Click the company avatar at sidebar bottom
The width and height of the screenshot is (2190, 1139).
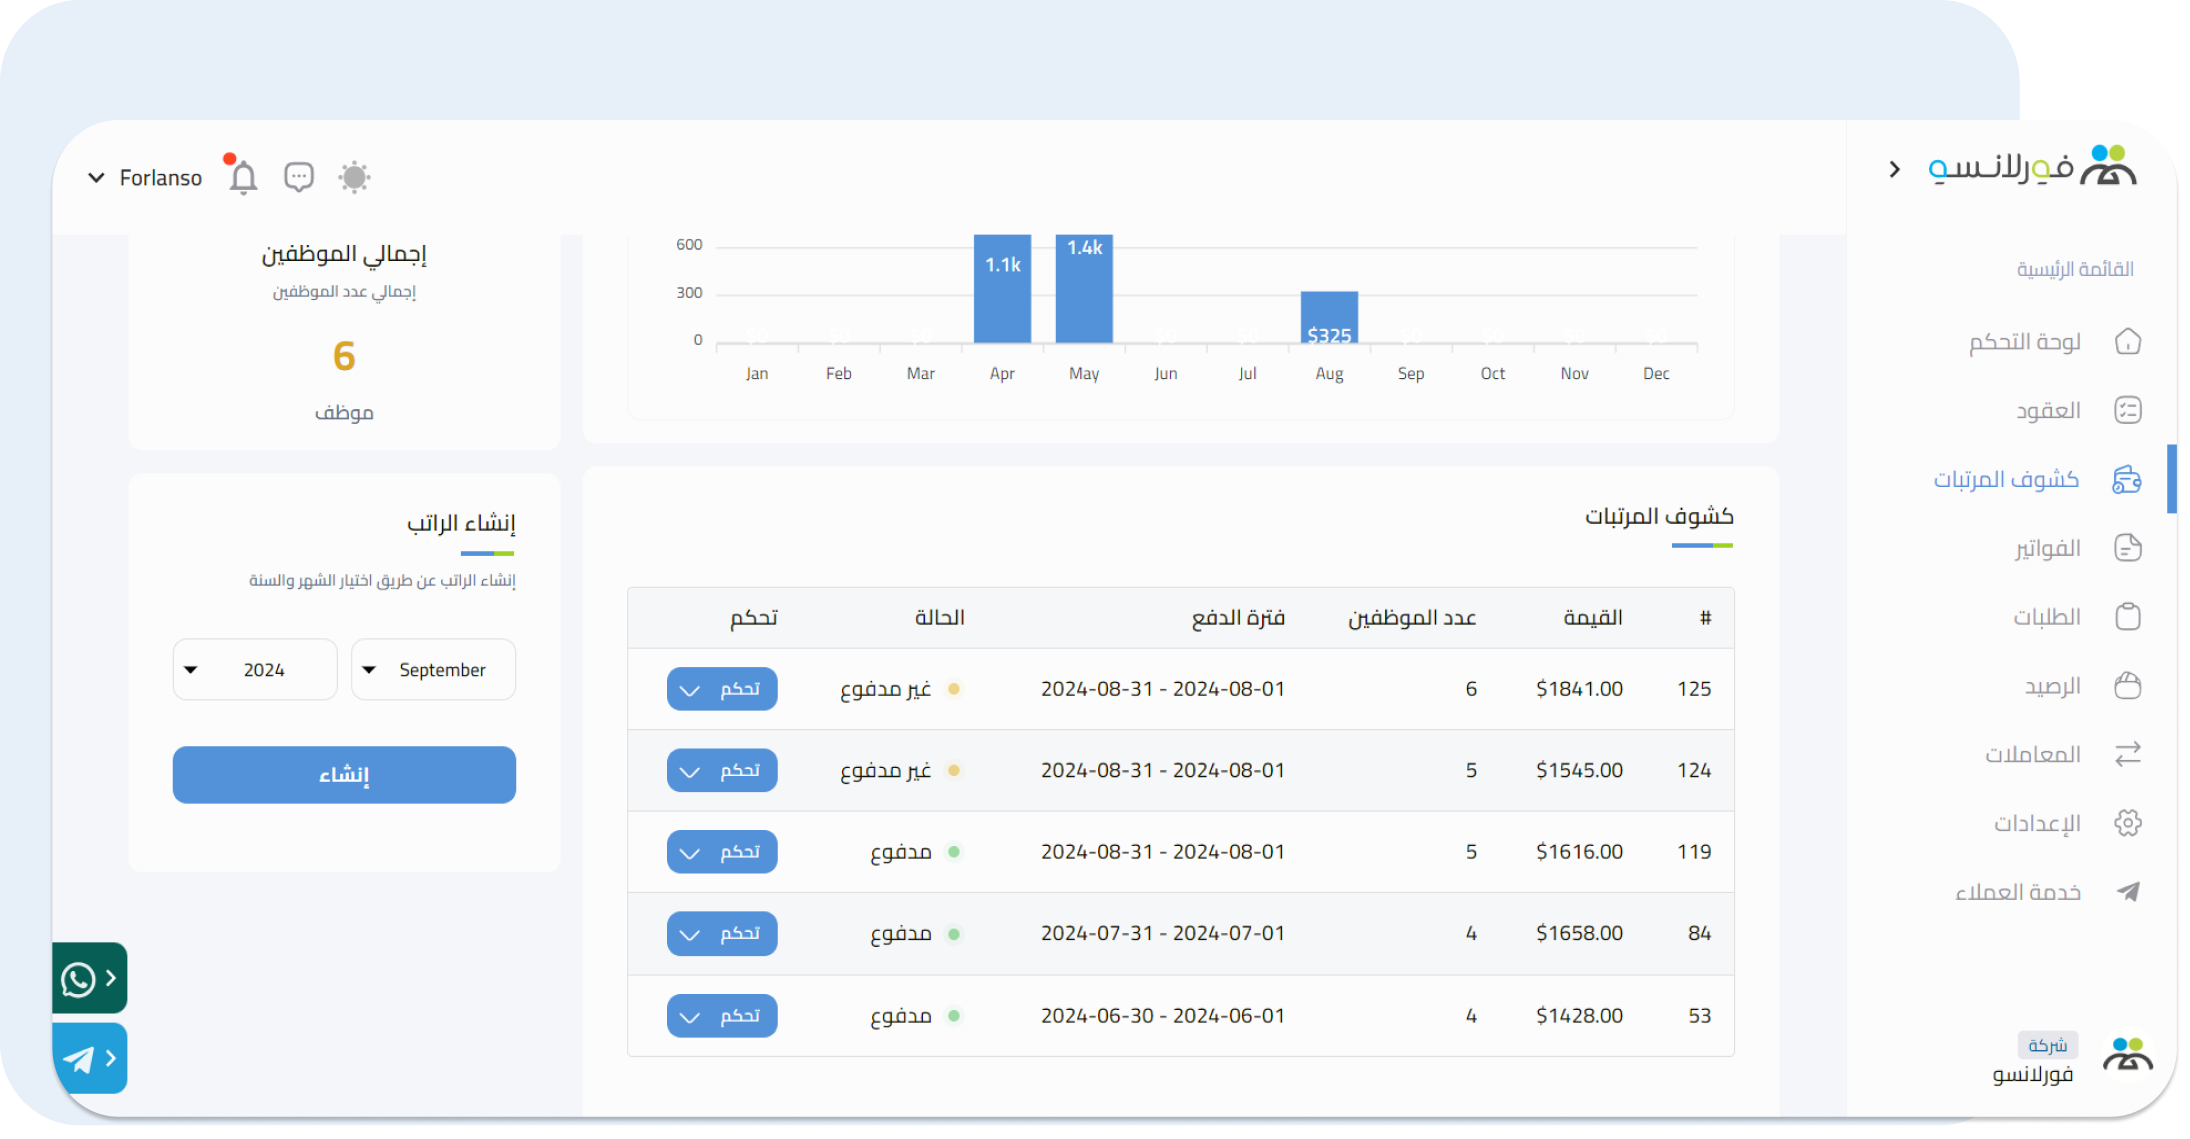[x=2127, y=1056]
